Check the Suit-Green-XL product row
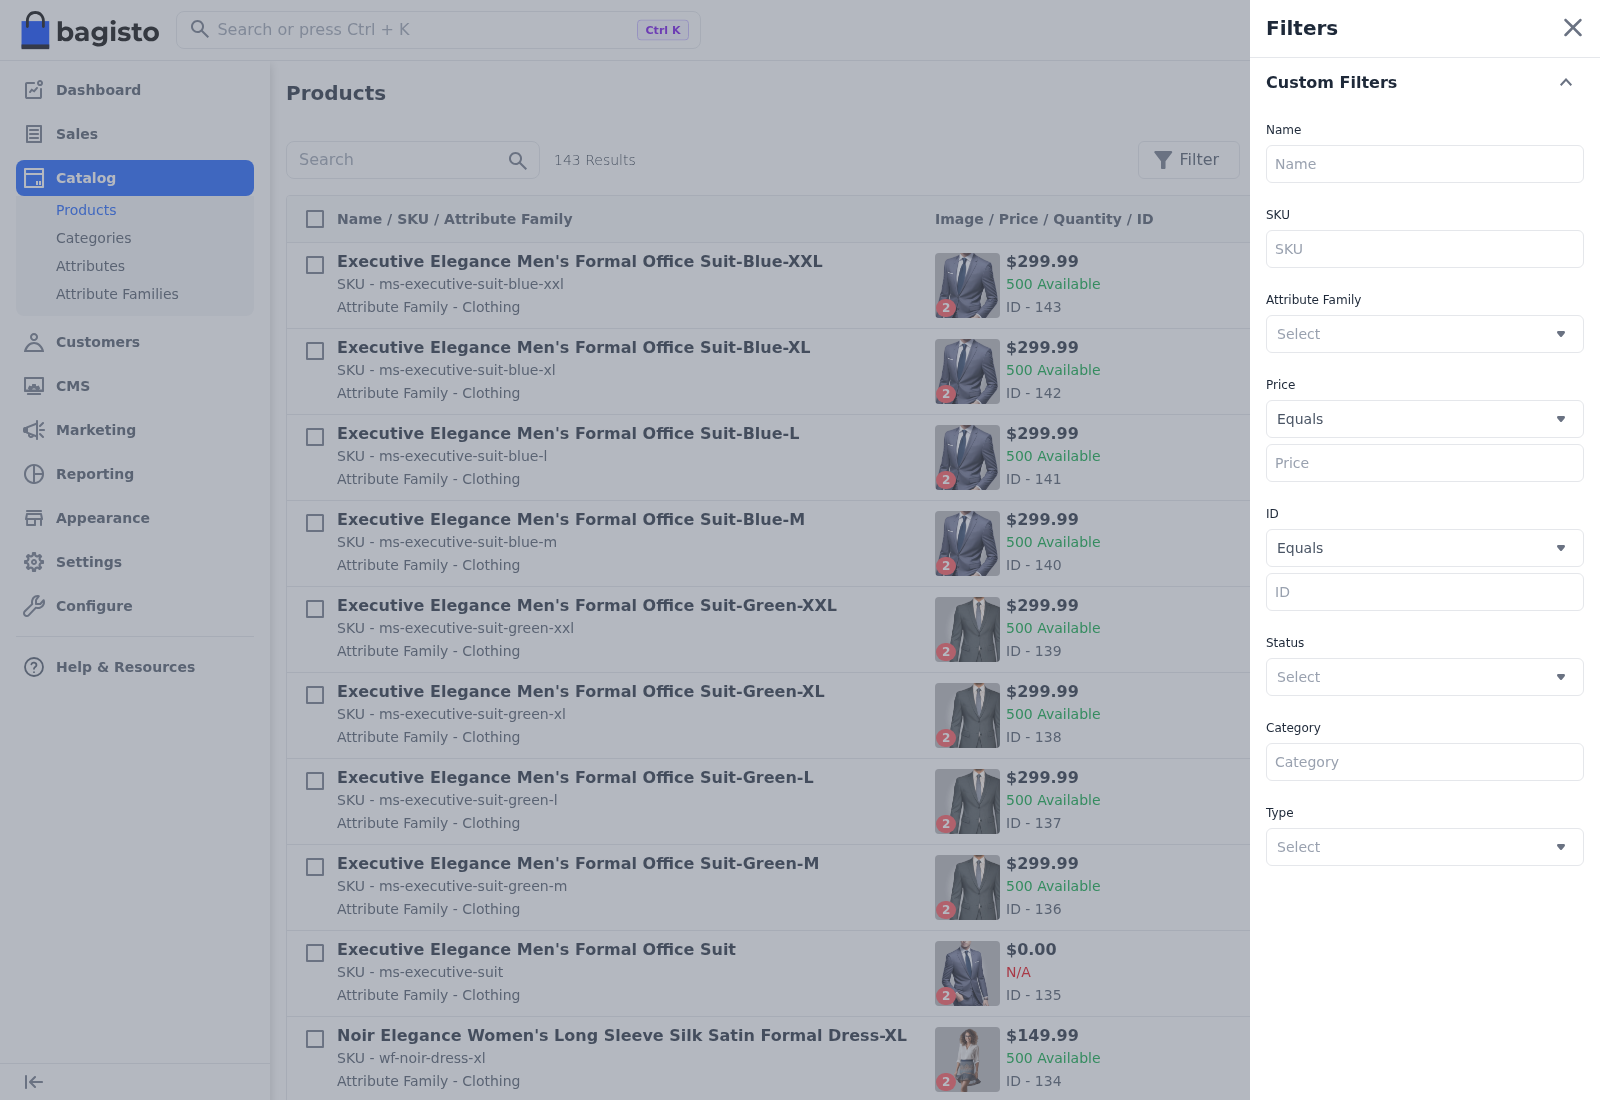This screenshot has width=1600, height=1100. coord(315,695)
